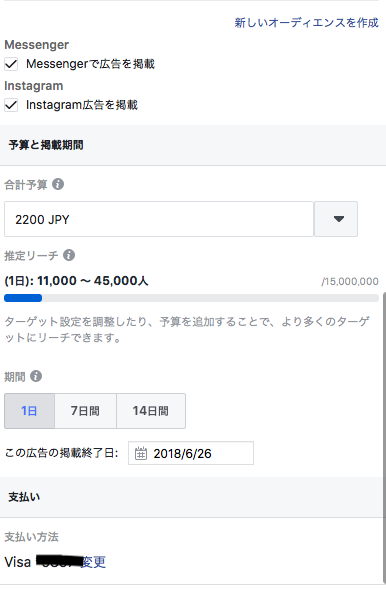Click the info icon beside 推定リーチ
This screenshot has height=589, width=386.
[x=69, y=255]
